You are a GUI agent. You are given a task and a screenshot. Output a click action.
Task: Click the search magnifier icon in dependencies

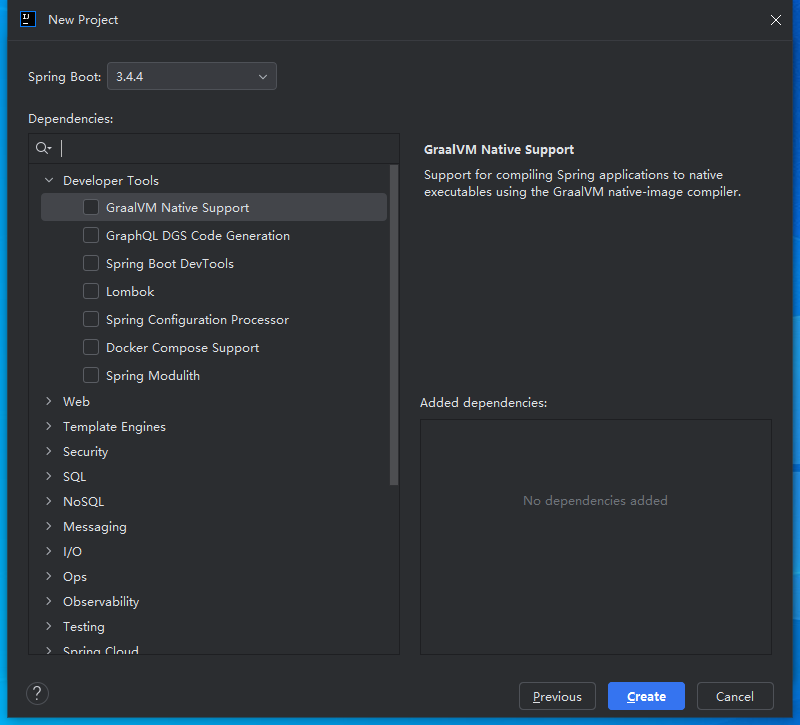coord(43,148)
